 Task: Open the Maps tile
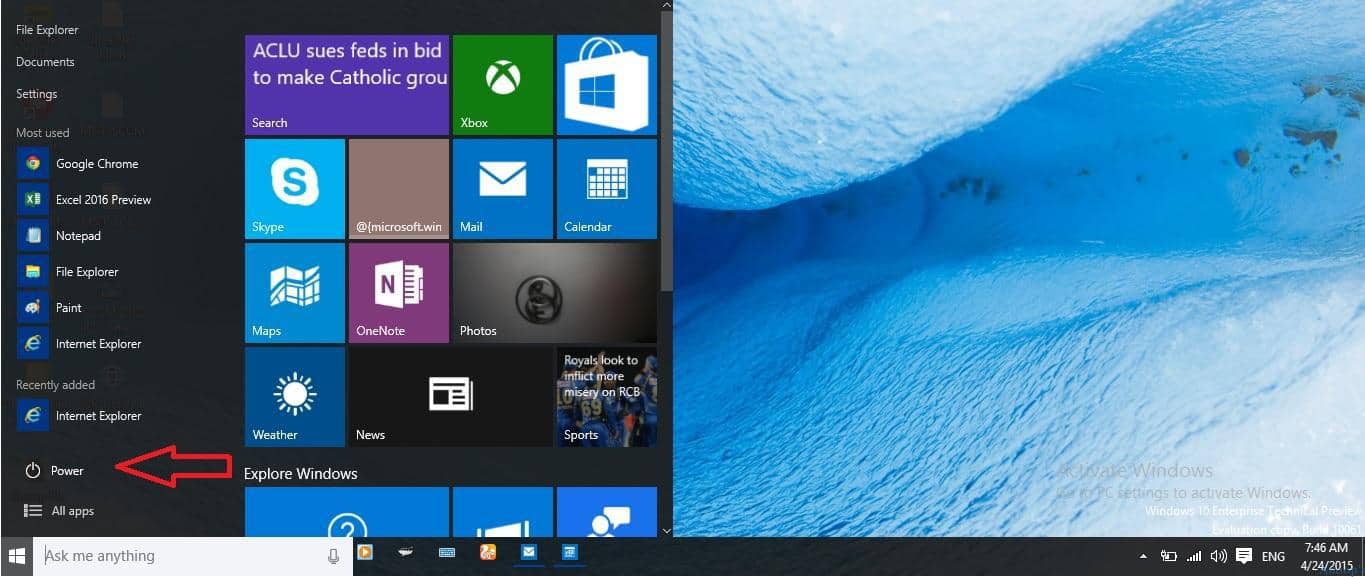[x=294, y=293]
